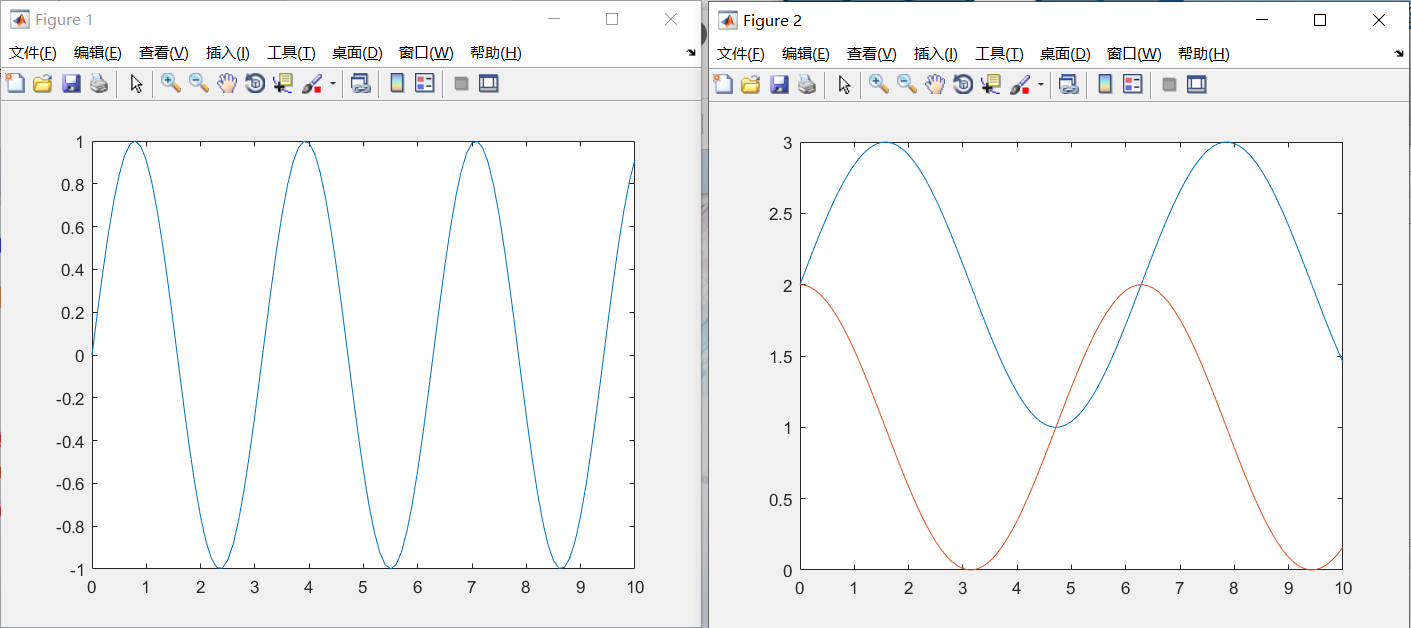Activate Zoom In tool in Figure 2
Viewport: 1411px width, 628px height.
click(879, 85)
